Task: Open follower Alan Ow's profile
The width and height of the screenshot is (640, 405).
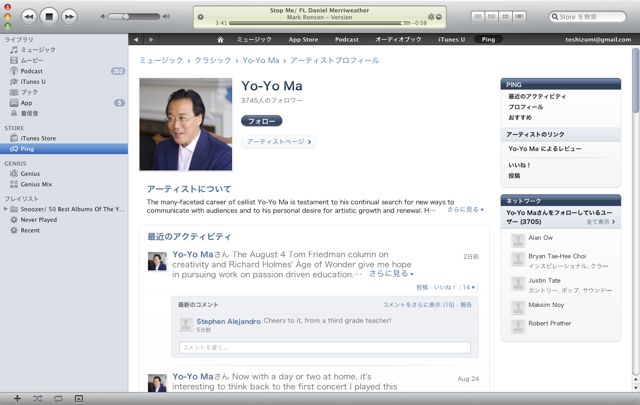Action: click(x=540, y=238)
